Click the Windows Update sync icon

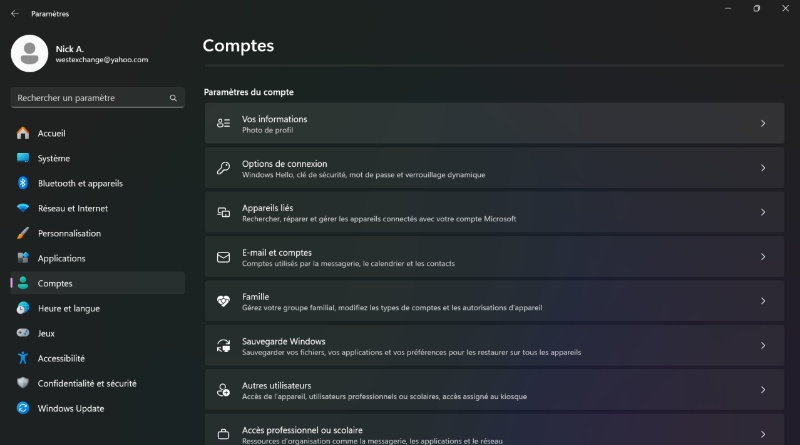(x=23, y=408)
